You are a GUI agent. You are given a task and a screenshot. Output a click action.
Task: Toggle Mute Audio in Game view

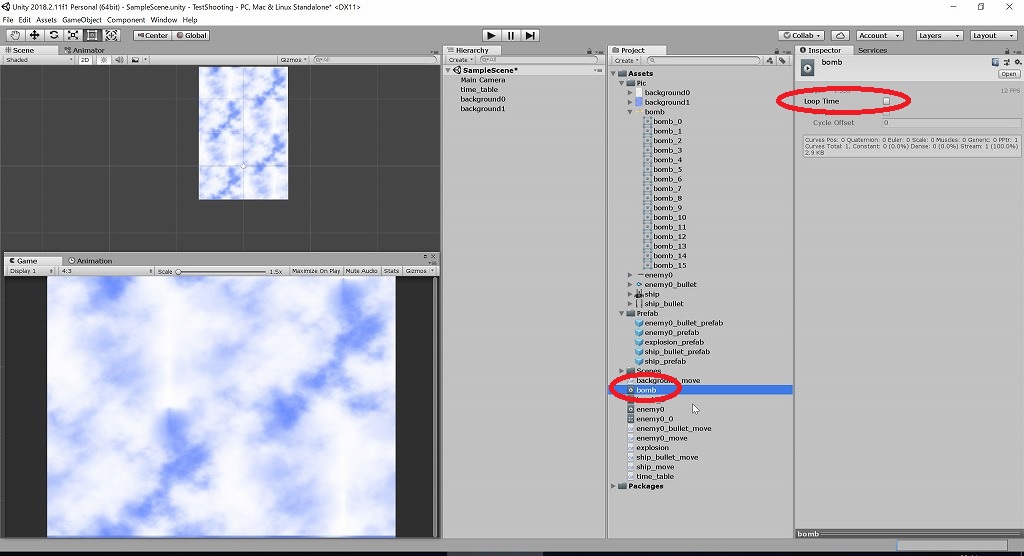coord(361,270)
